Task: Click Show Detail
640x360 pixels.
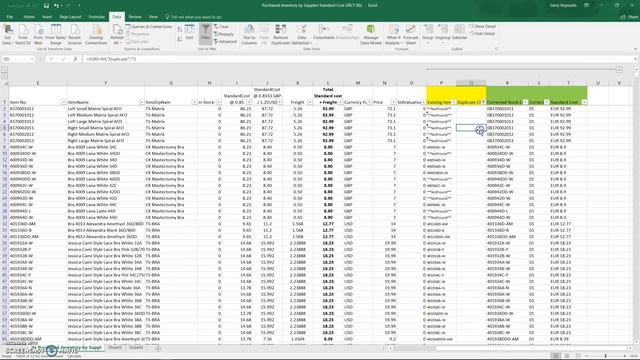Action: pyautogui.click(x=482, y=27)
